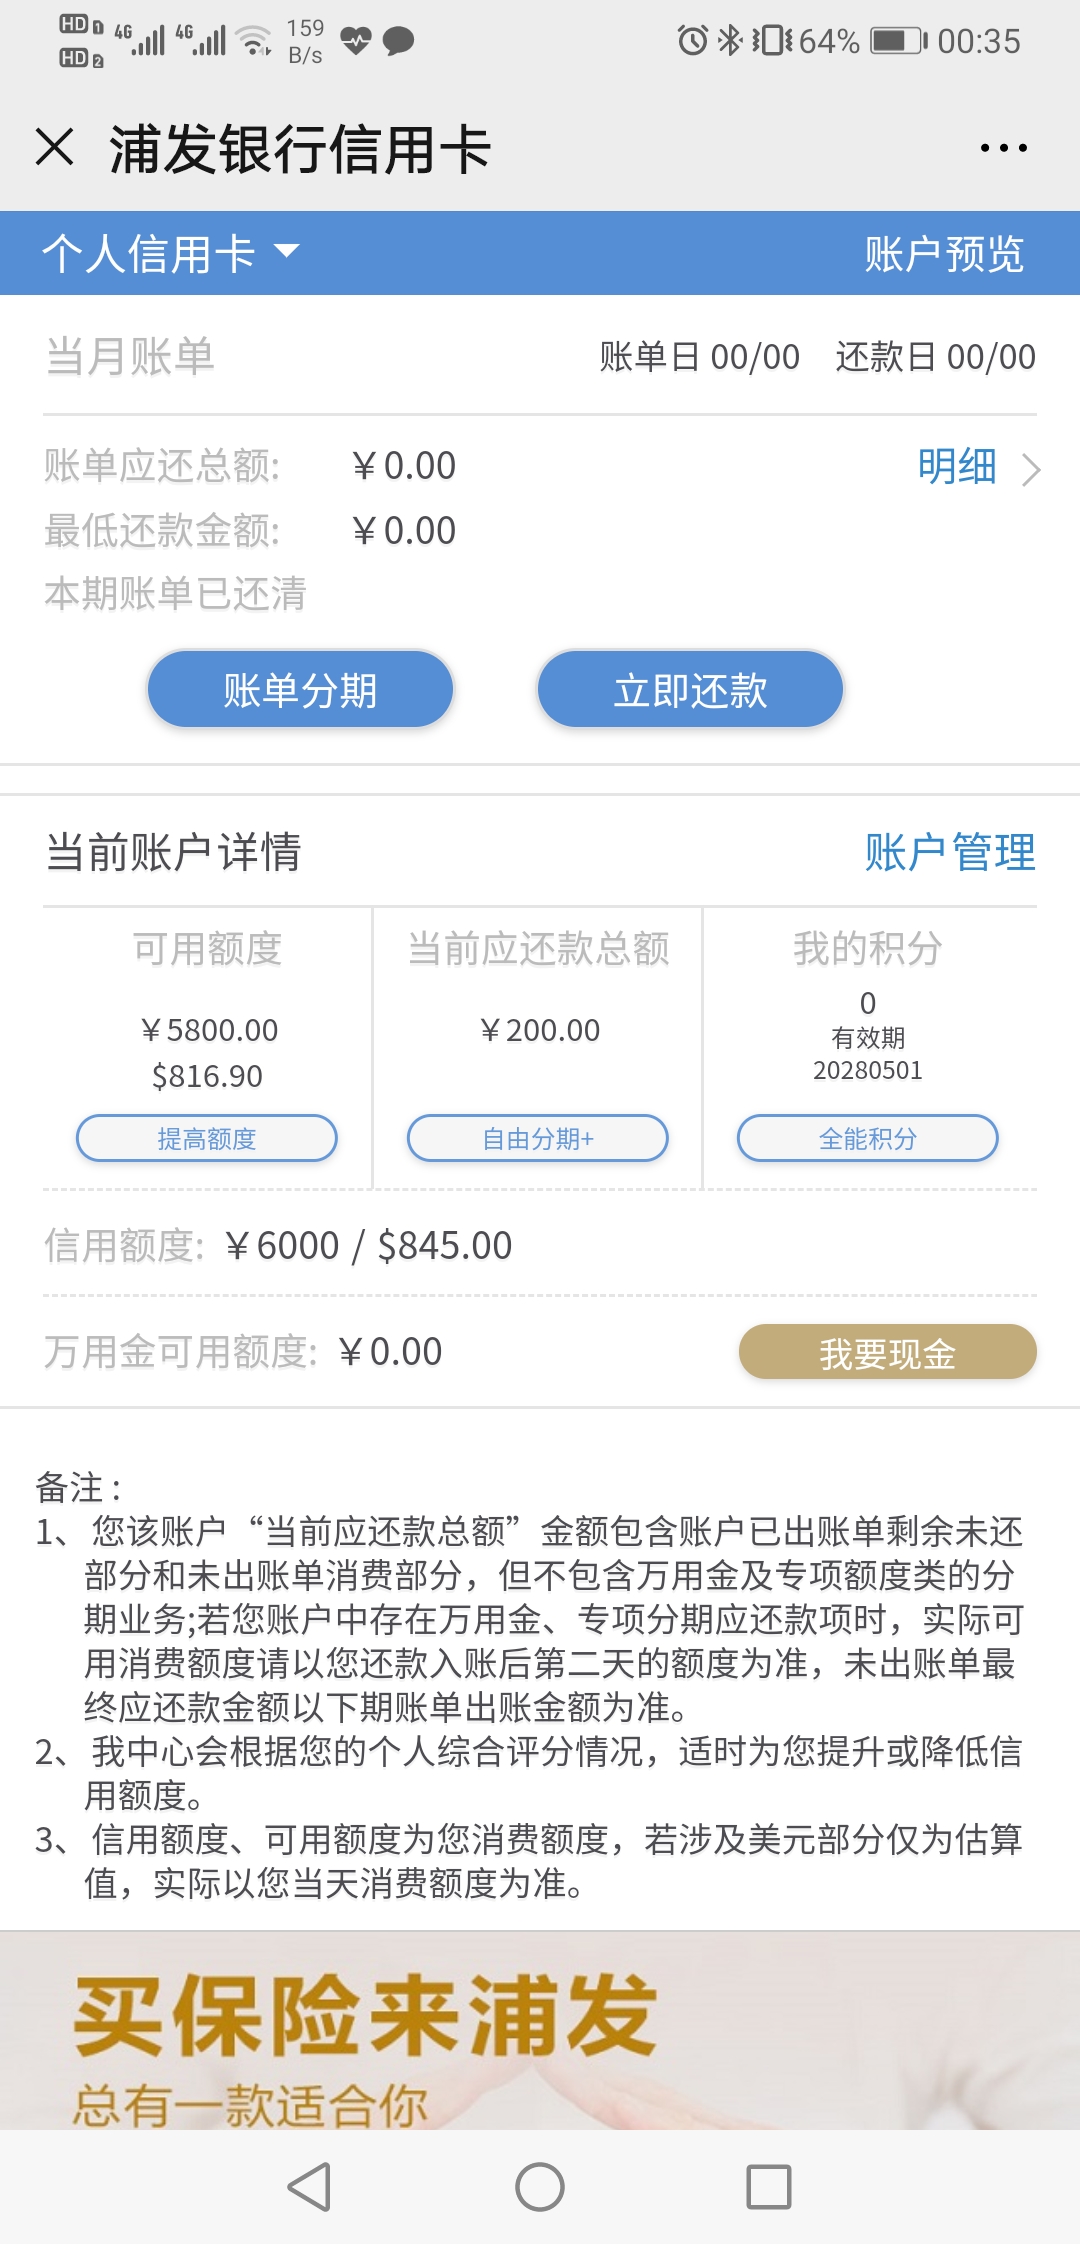Open the 明细 bill details link

tap(957, 466)
